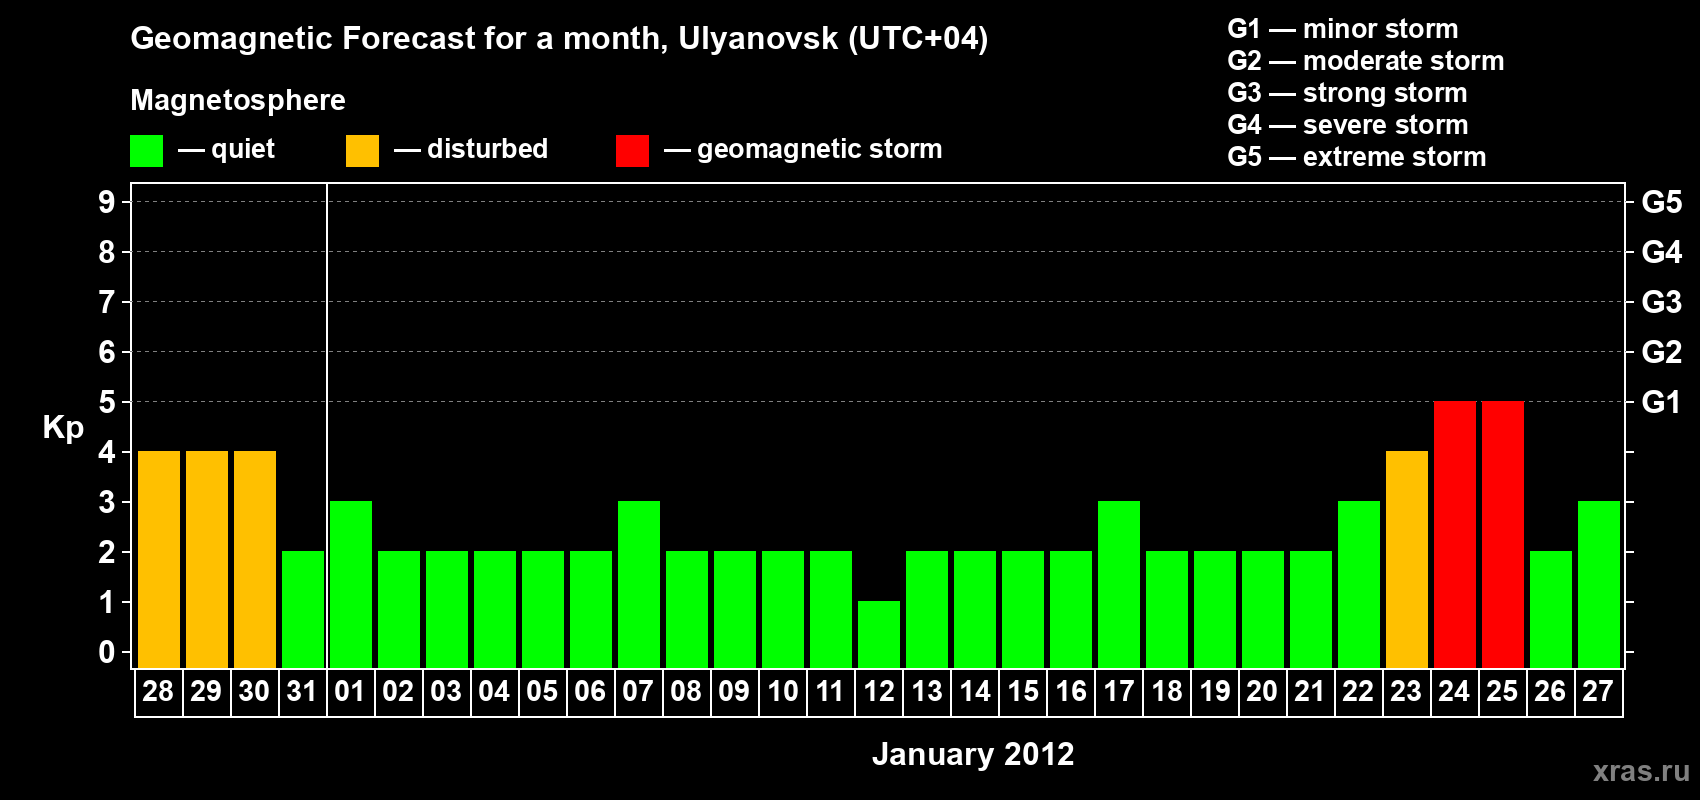The width and height of the screenshot is (1700, 800).
Task: Click the '— quiet' legend text
Action: pos(226,149)
